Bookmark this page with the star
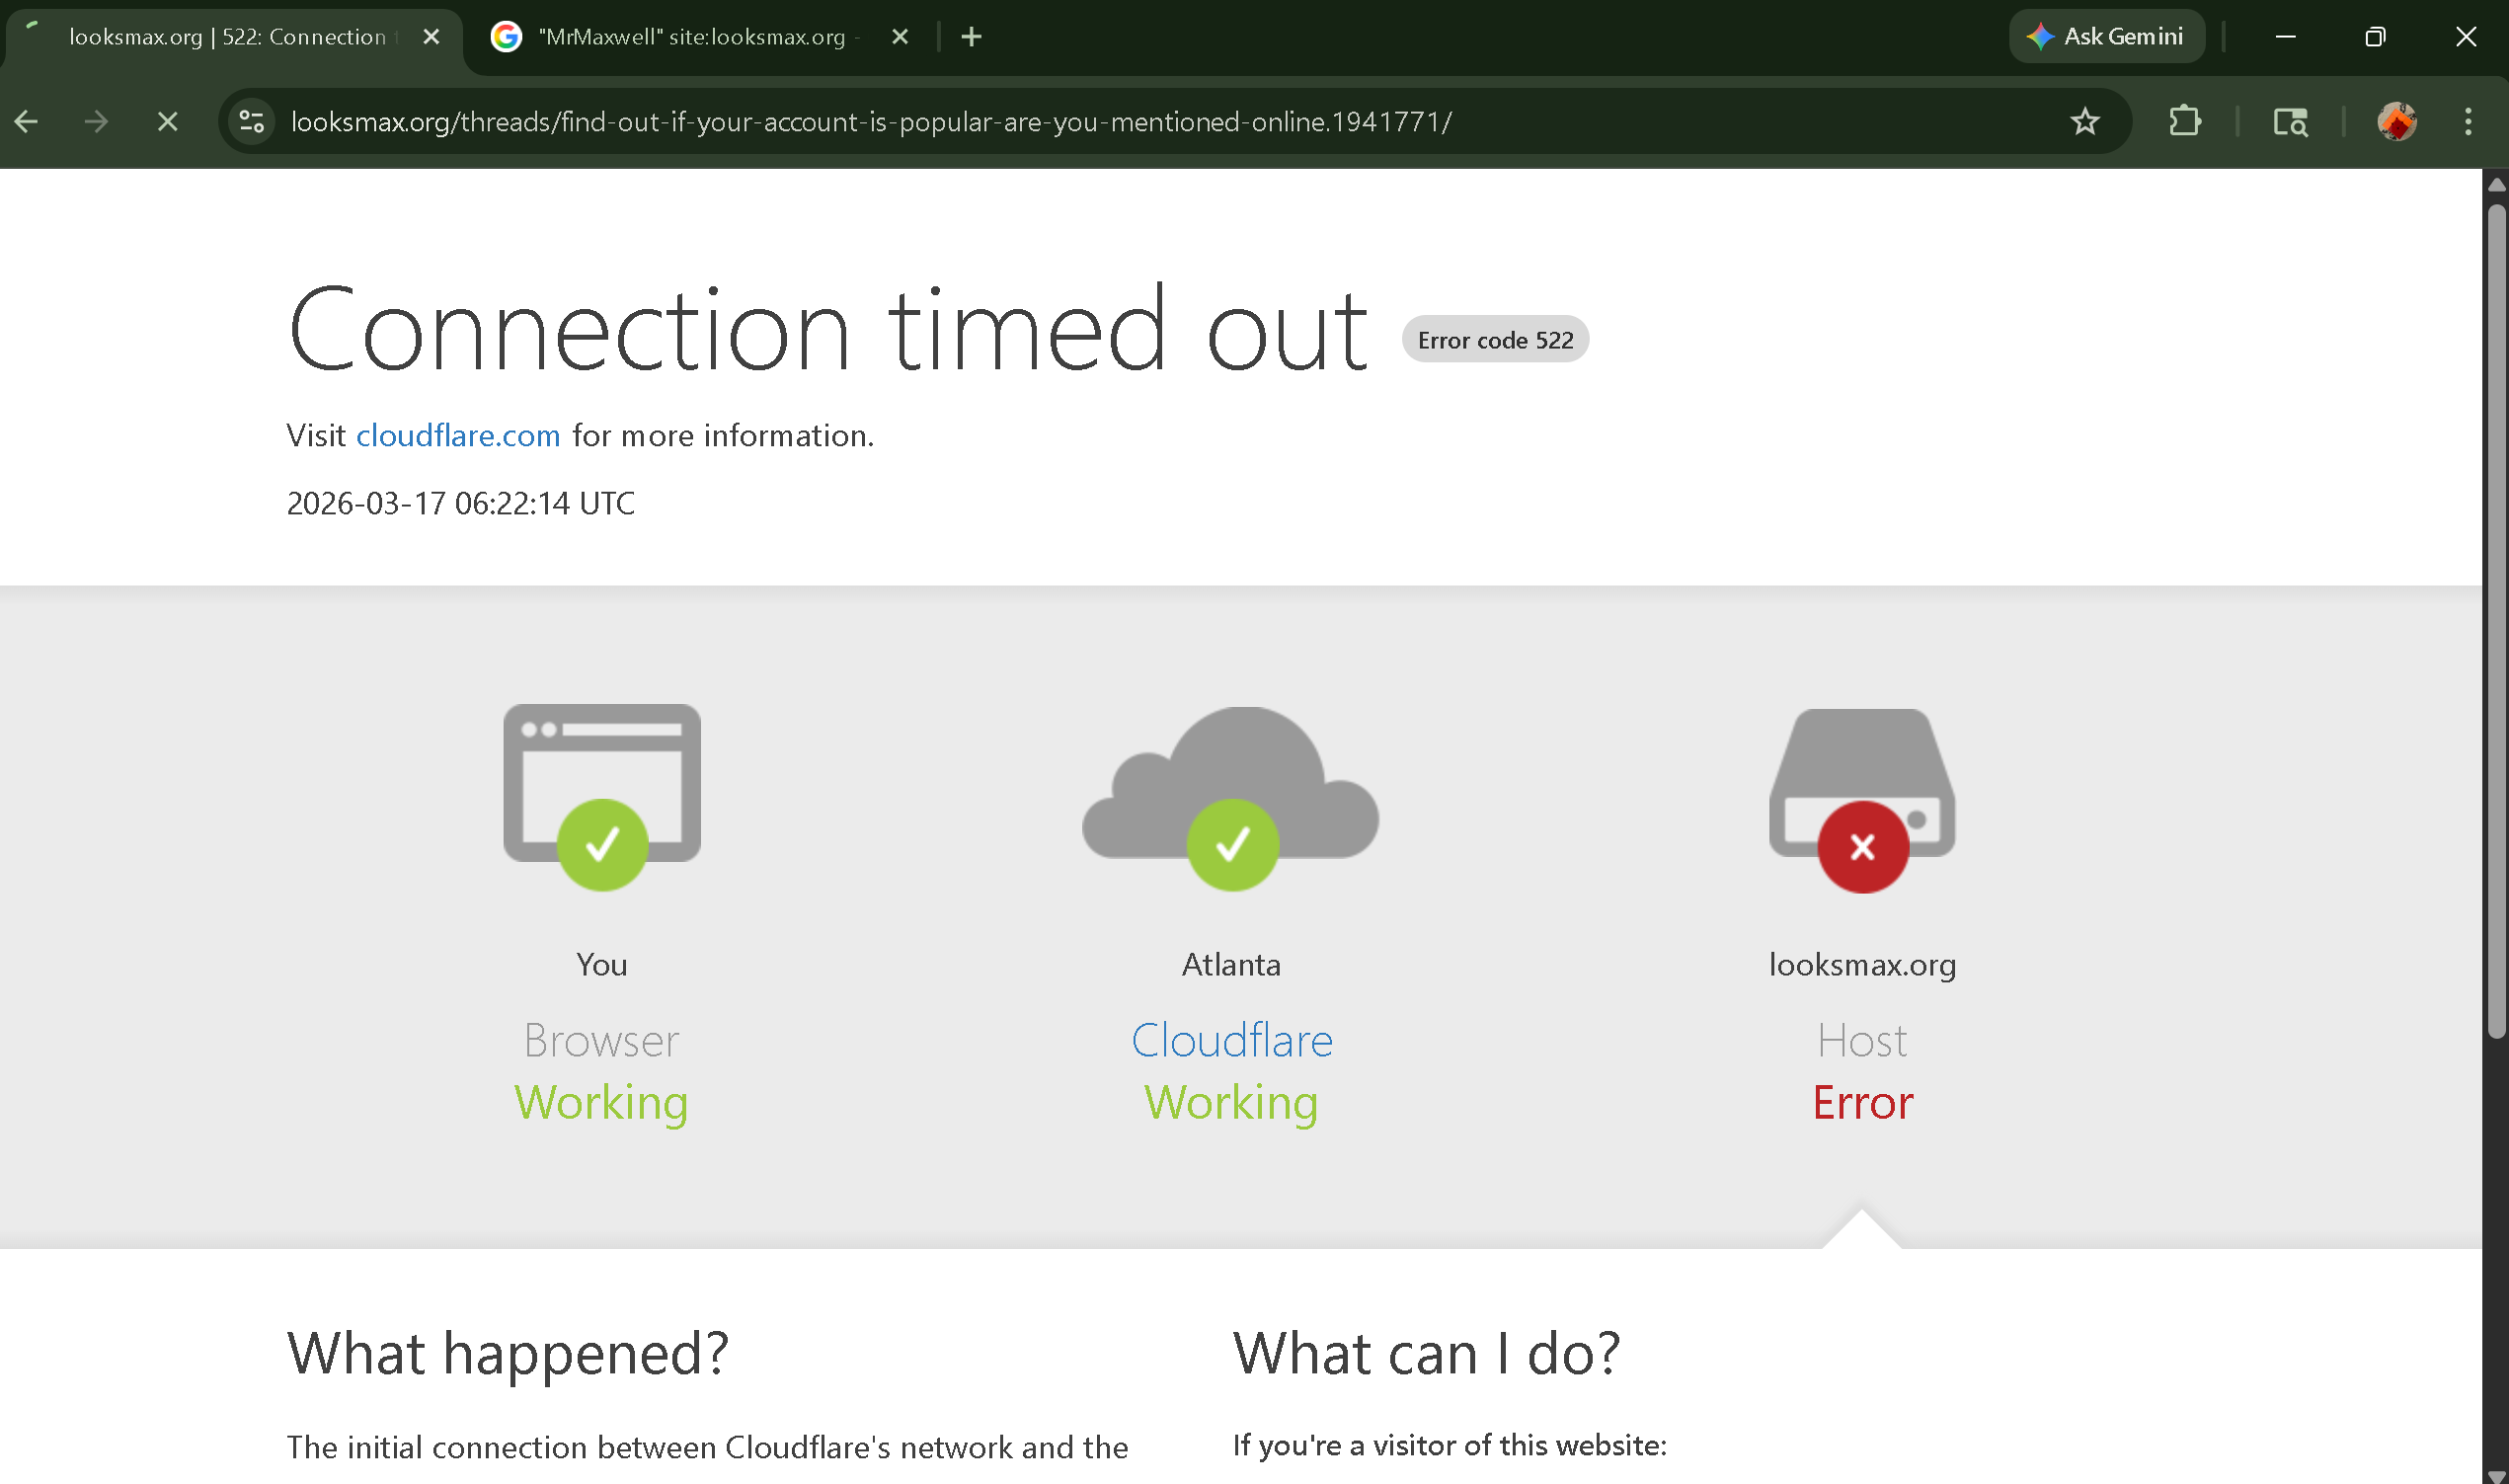The height and width of the screenshot is (1484, 2509). (2085, 122)
